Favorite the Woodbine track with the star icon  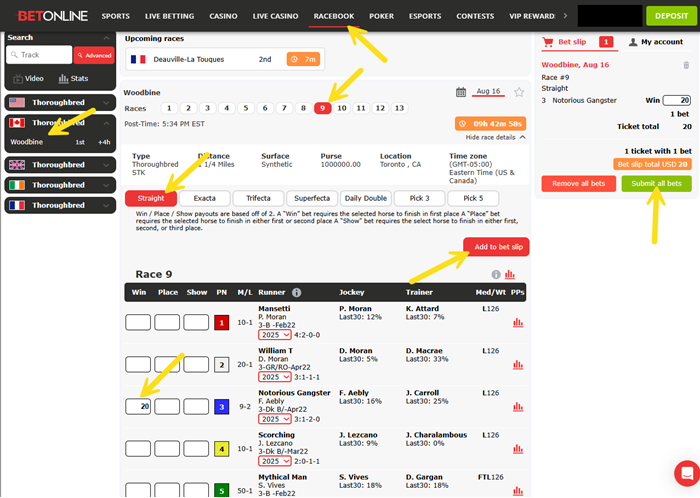click(x=519, y=92)
